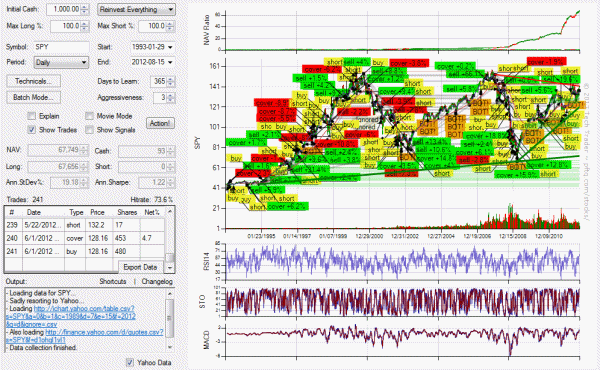
Task: Click the MACD indicator chart
Action: [403, 341]
